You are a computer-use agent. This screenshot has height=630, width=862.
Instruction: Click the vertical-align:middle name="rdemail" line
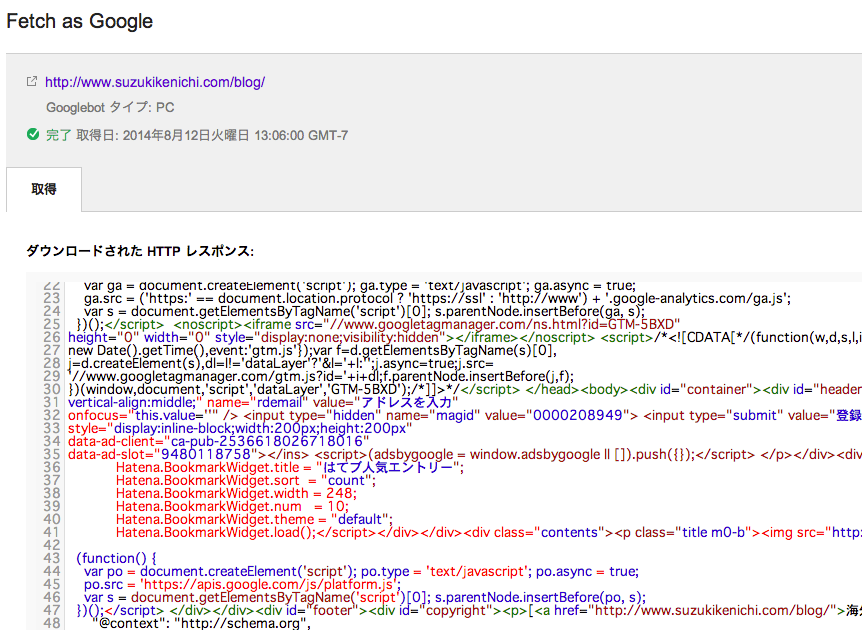[263, 402]
